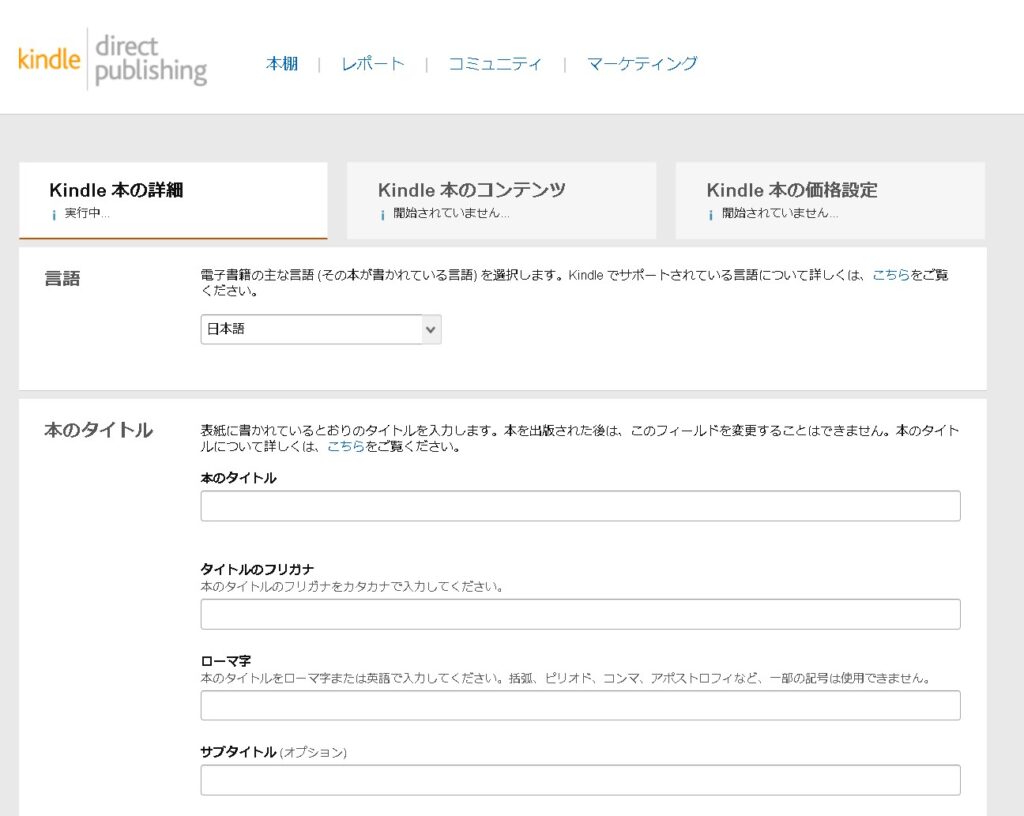
Task: Open the 日本語 language dropdown
Action: click(321, 329)
